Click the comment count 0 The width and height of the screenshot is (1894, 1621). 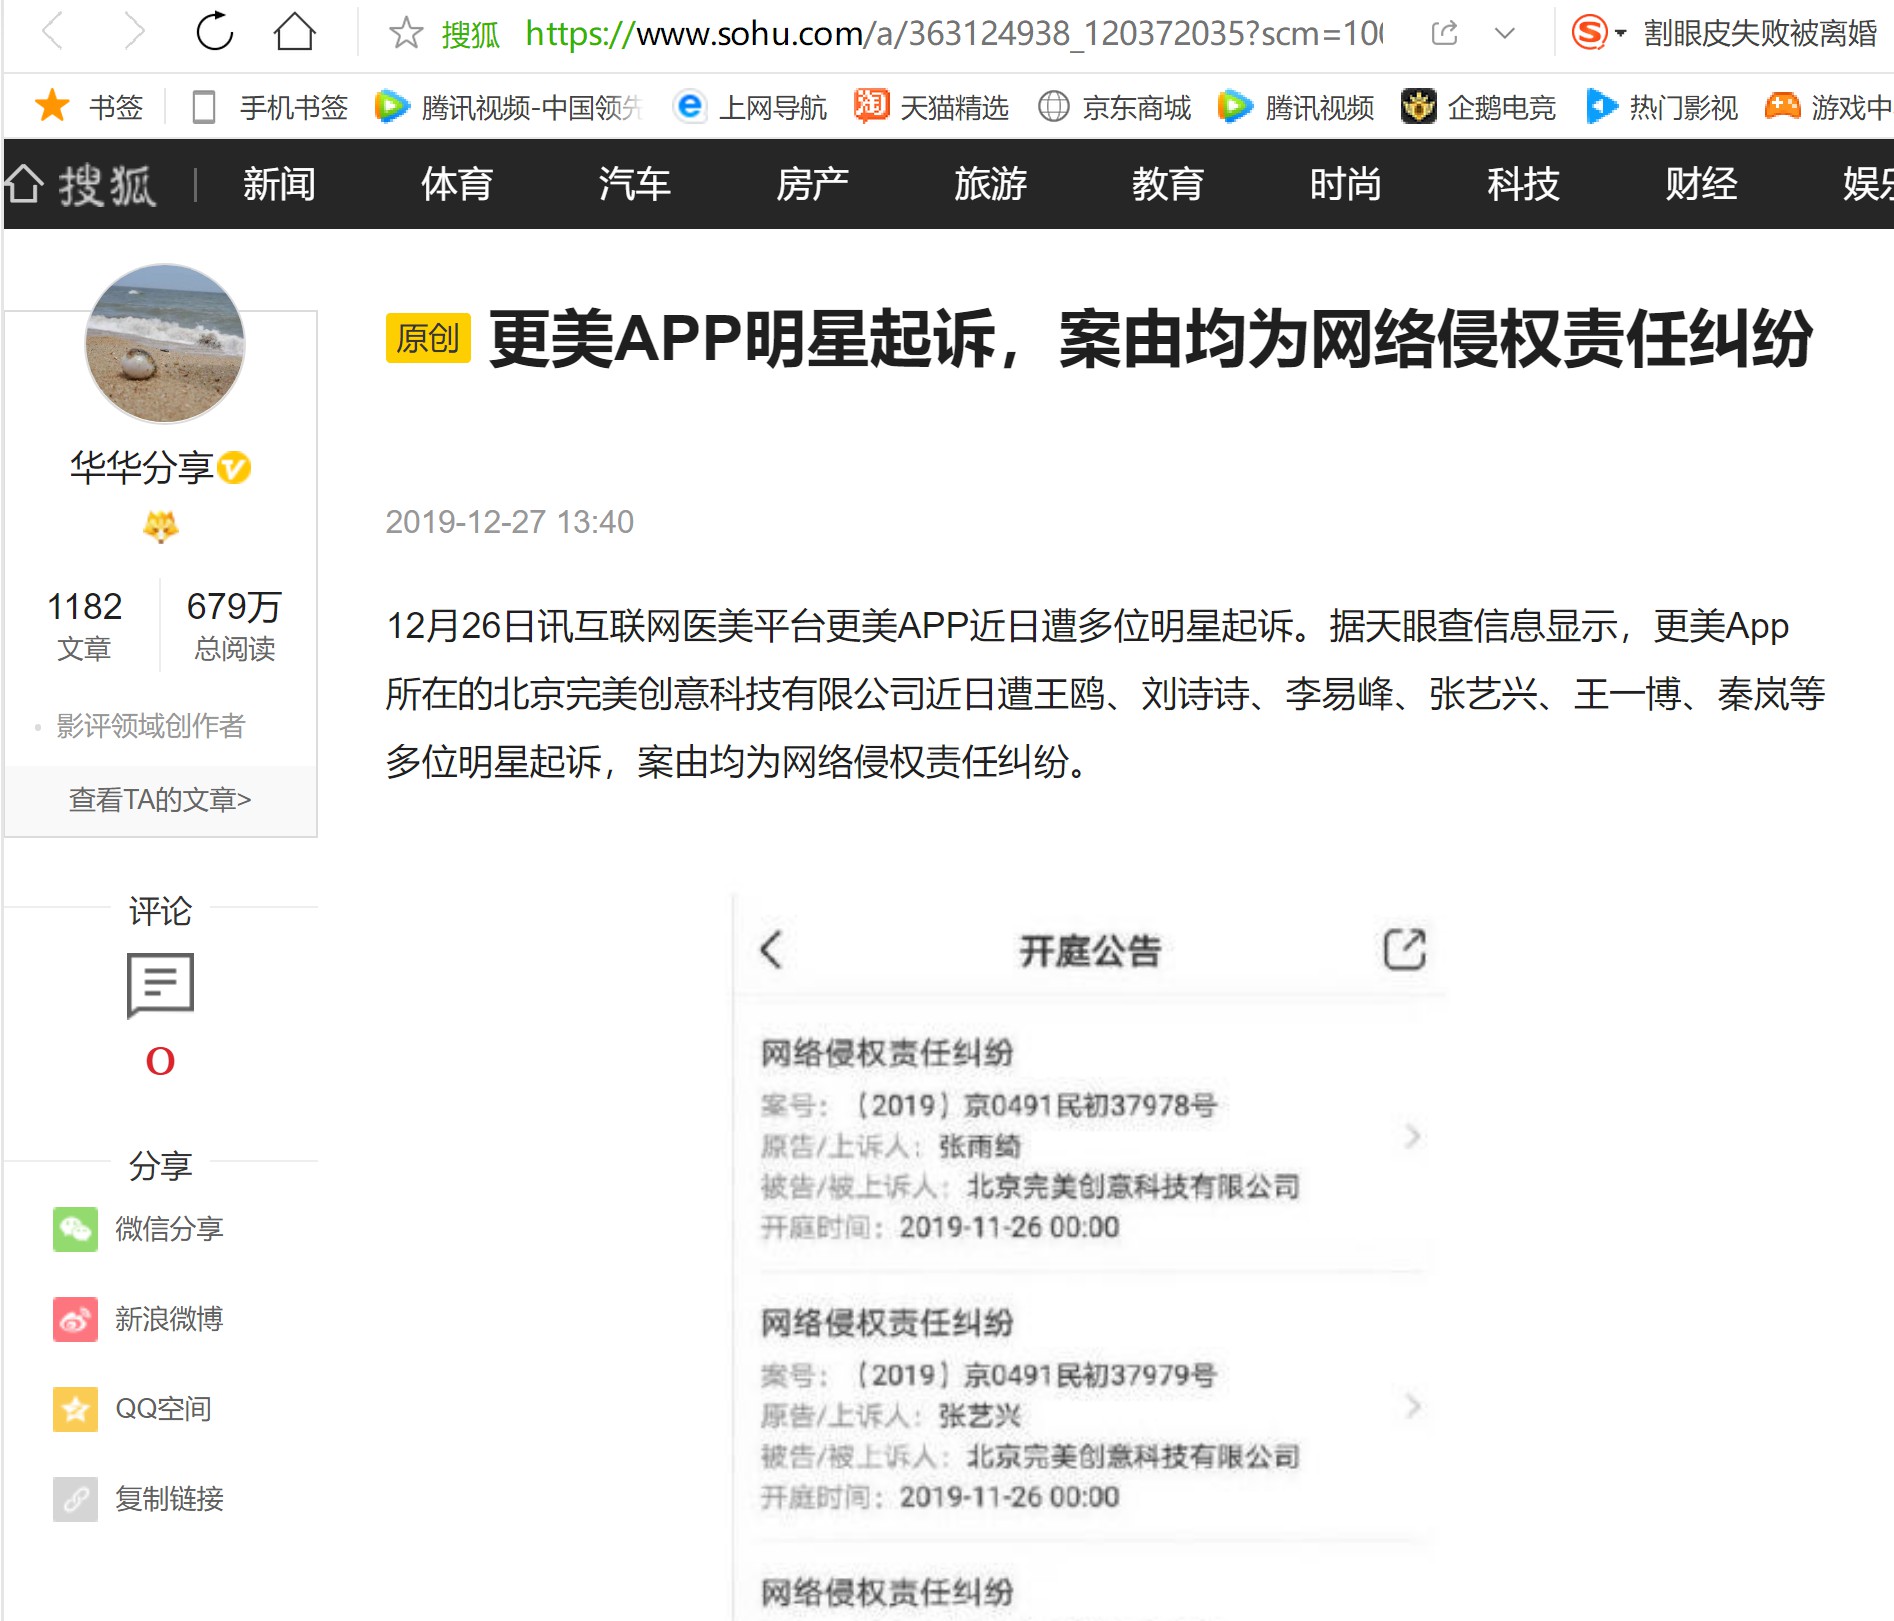160,1061
